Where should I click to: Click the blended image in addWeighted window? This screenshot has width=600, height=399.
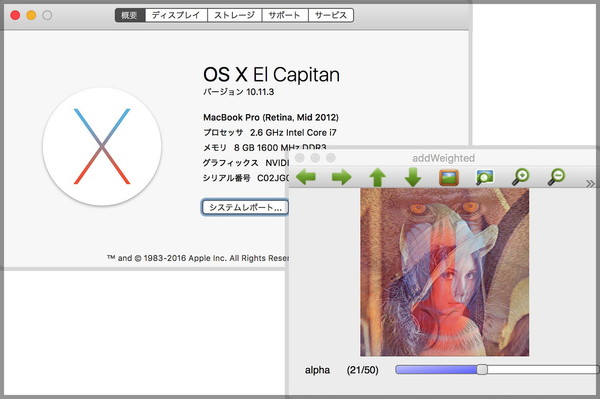pyautogui.click(x=445, y=272)
